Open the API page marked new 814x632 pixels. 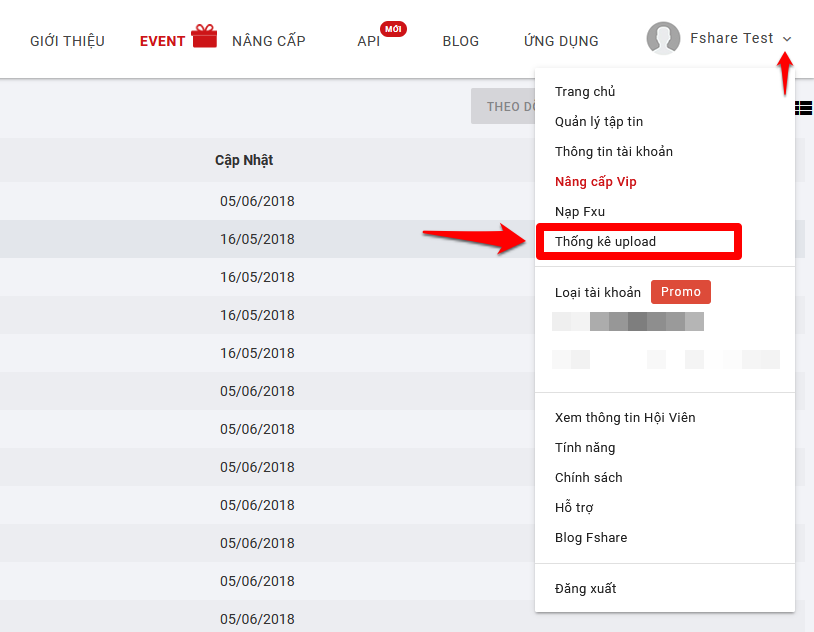coord(369,41)
